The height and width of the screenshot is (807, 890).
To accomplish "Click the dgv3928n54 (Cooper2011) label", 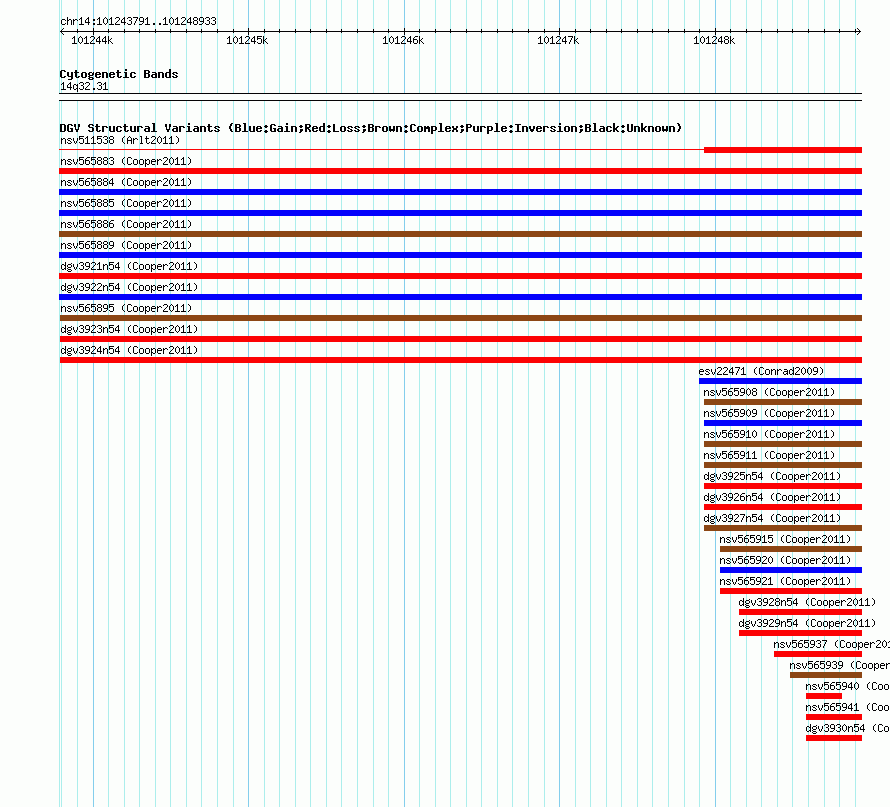I will pyautogui.click(x=807, y=602).
